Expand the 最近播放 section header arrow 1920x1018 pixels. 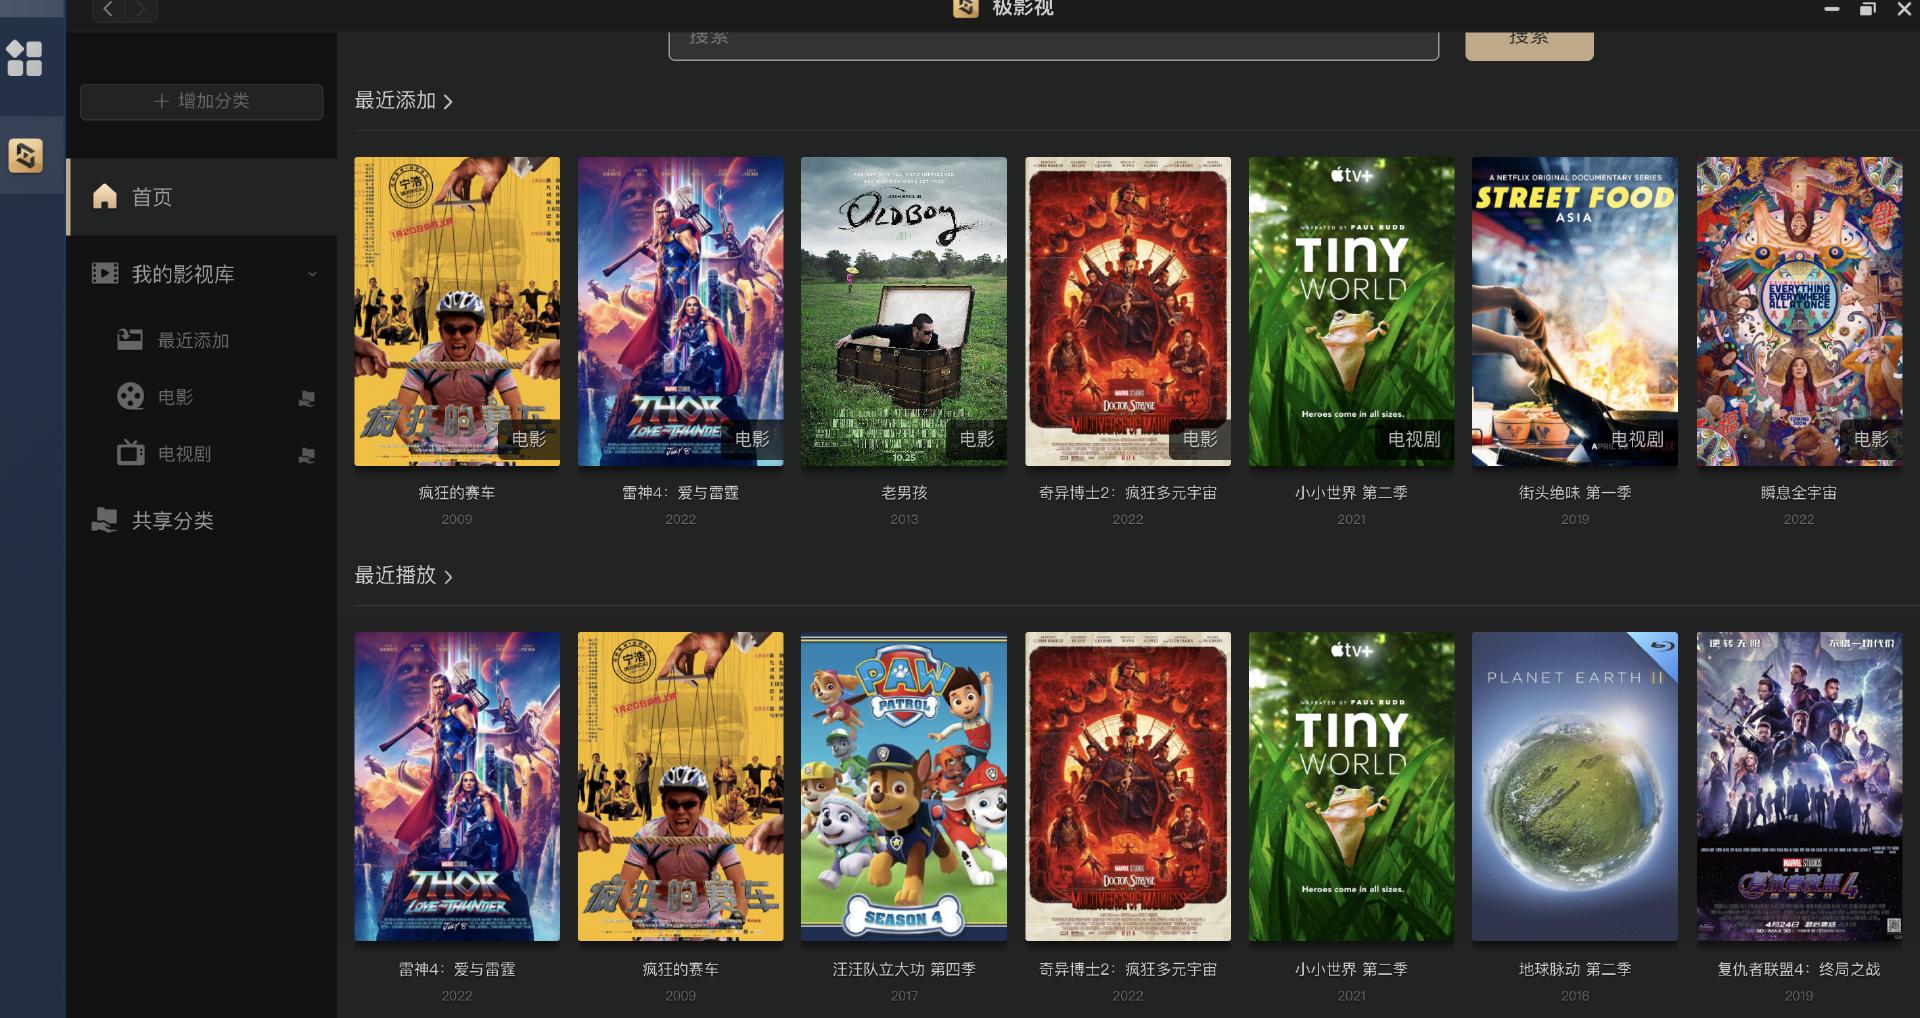[448, 577]
